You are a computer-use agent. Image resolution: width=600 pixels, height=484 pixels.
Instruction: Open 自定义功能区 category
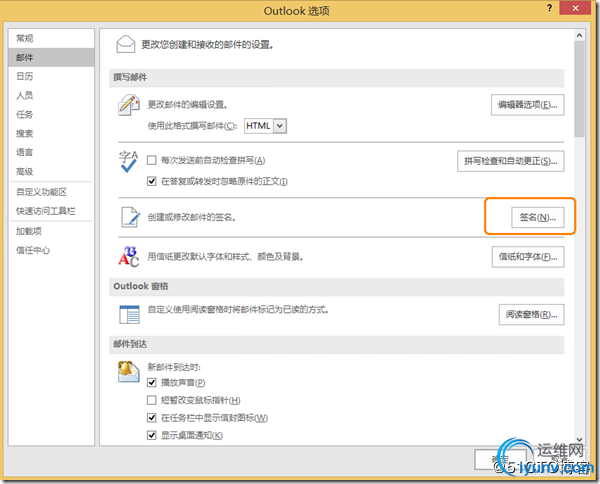[x=51, y=192]
